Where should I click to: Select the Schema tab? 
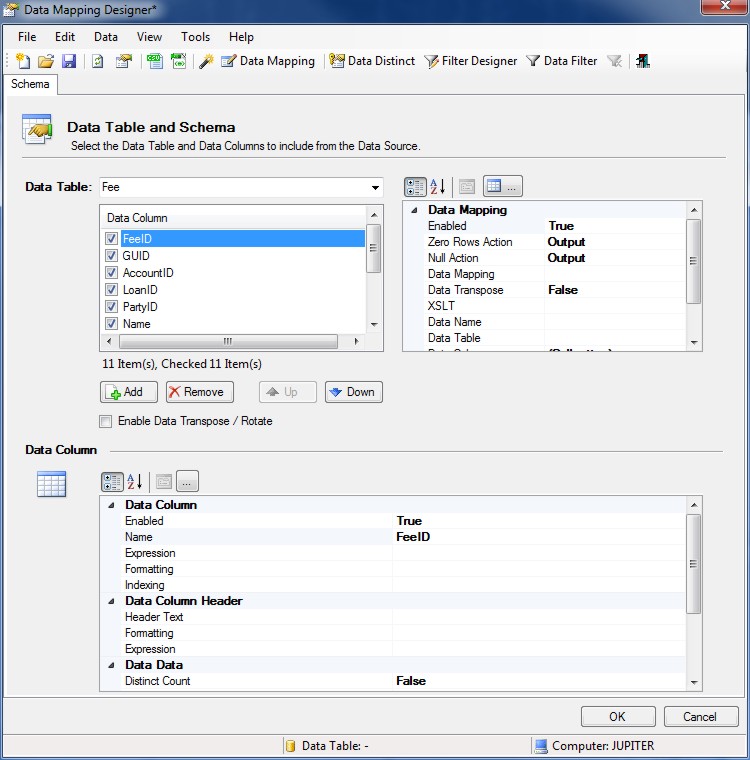click(30, 84)
